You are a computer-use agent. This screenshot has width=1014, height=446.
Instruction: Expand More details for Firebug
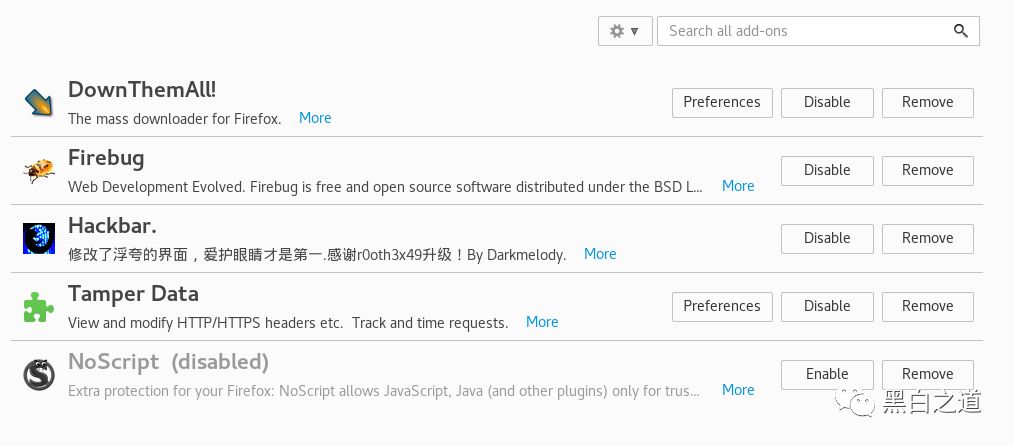coord(738,186)
